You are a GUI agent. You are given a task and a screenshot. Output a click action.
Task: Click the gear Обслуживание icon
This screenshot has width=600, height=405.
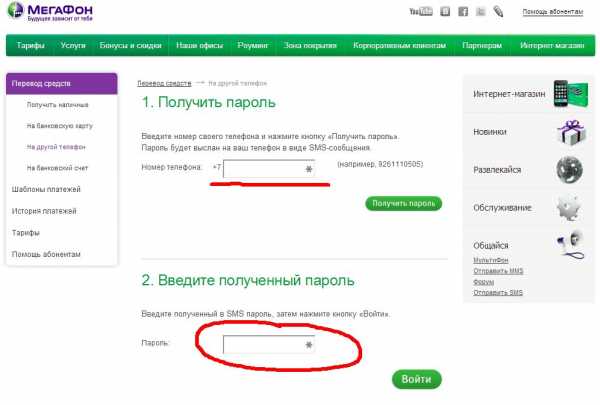coord(569,207)
